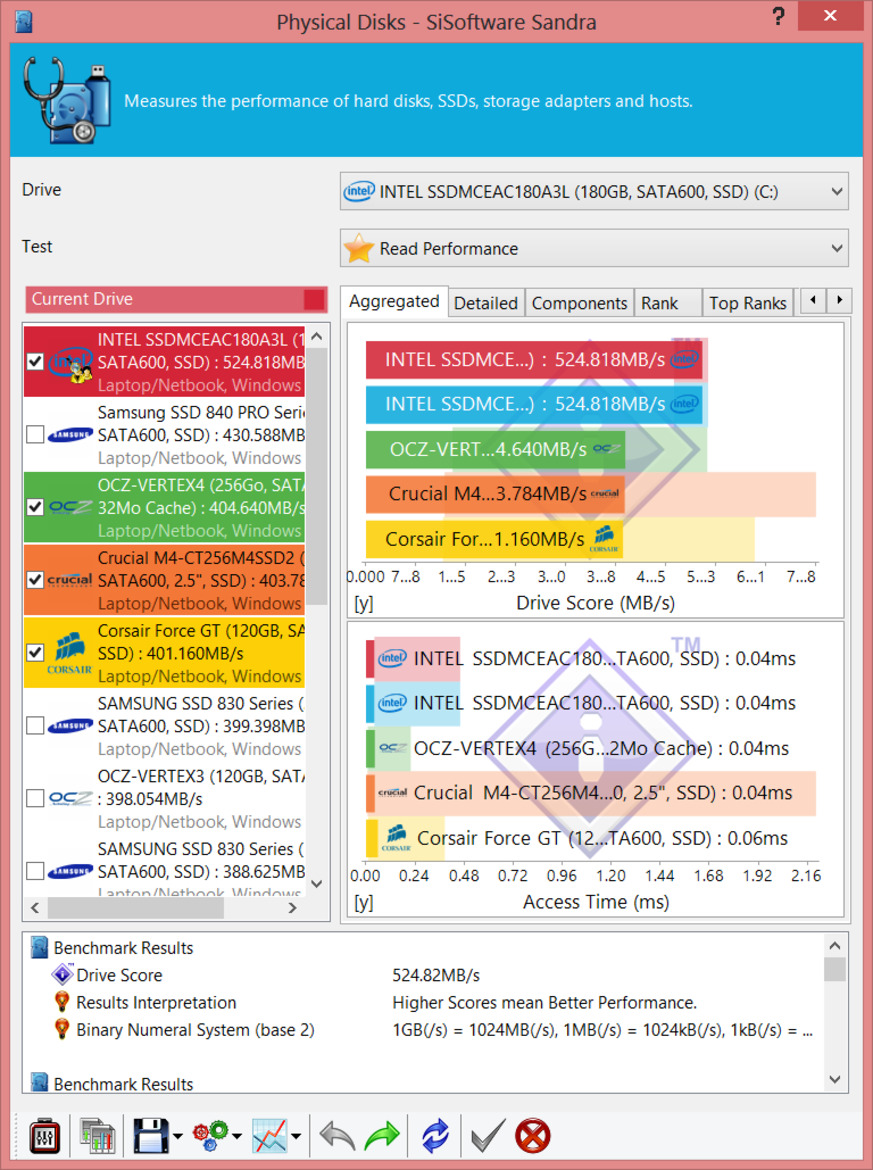This screenshot has height=1170, width=873.
Task: Uncheck the Corsair Force GT checkbox
Action: [34, 653]
